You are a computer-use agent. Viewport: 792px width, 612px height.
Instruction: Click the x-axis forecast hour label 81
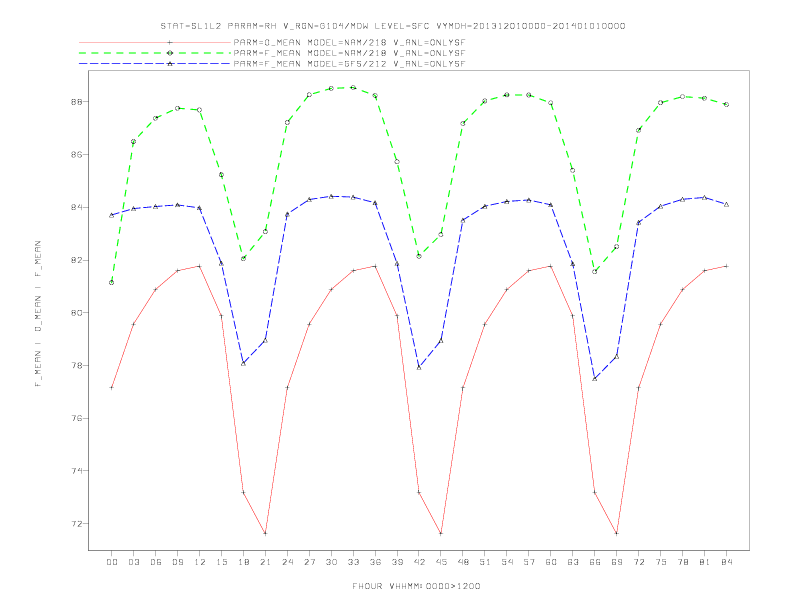point(705,562)
